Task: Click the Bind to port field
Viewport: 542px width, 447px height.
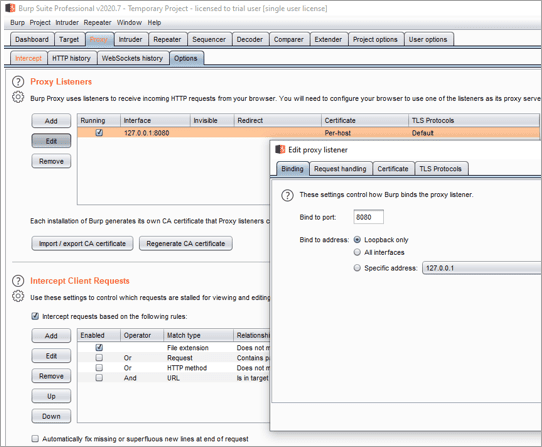Action: 368,217
